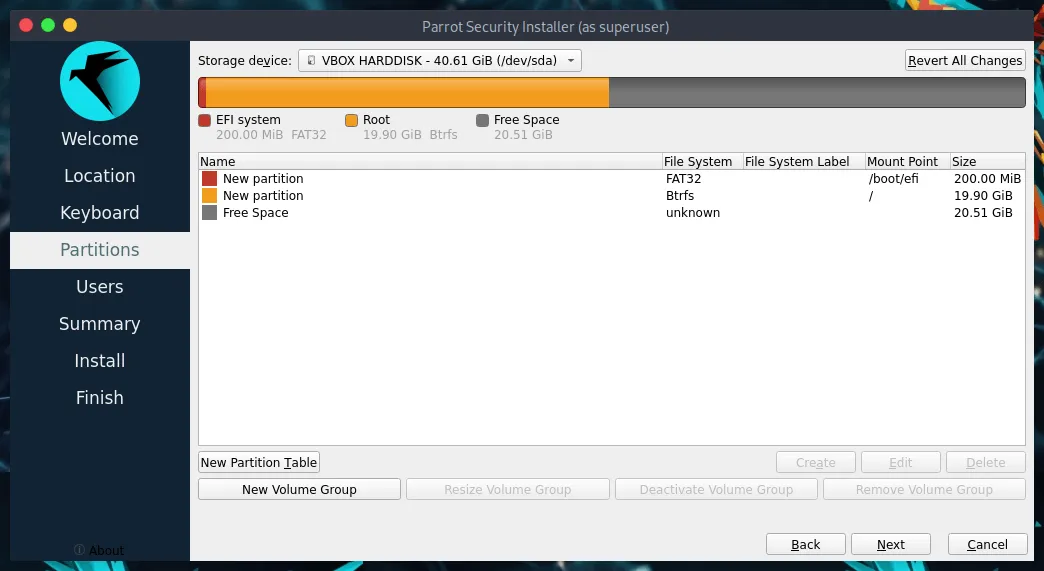Click the Create button
This screenshot has width=1044, height=571.
tap(816, 463)
